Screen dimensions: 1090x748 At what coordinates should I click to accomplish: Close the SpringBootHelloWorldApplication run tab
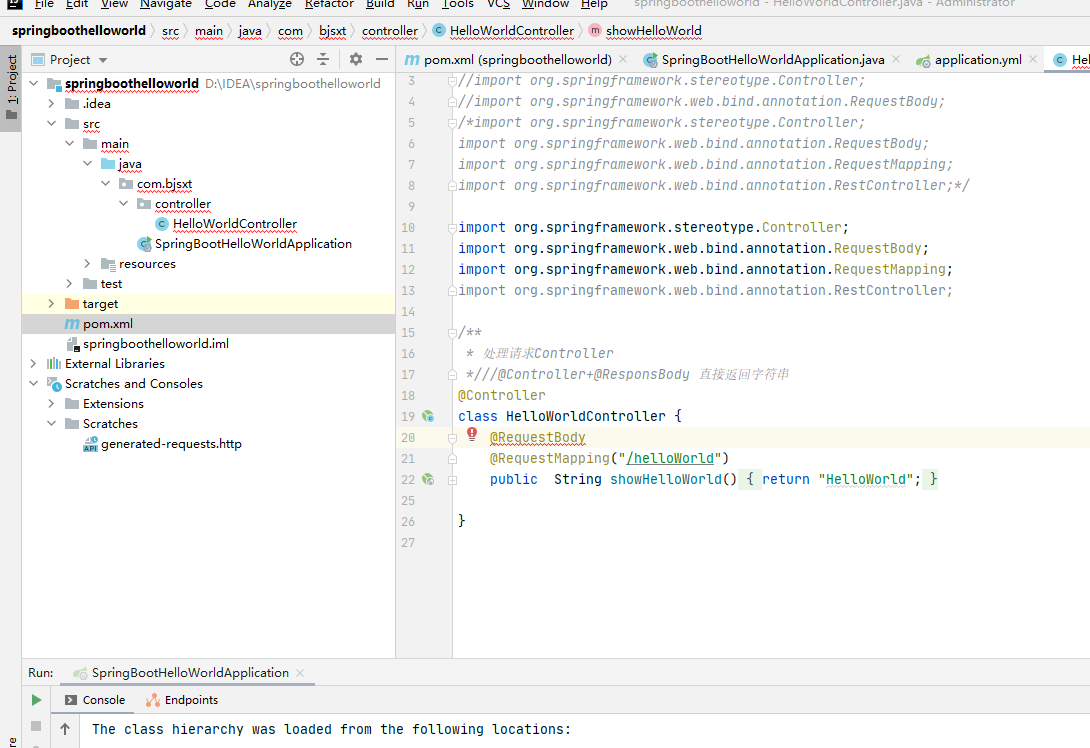coord(300,673)
